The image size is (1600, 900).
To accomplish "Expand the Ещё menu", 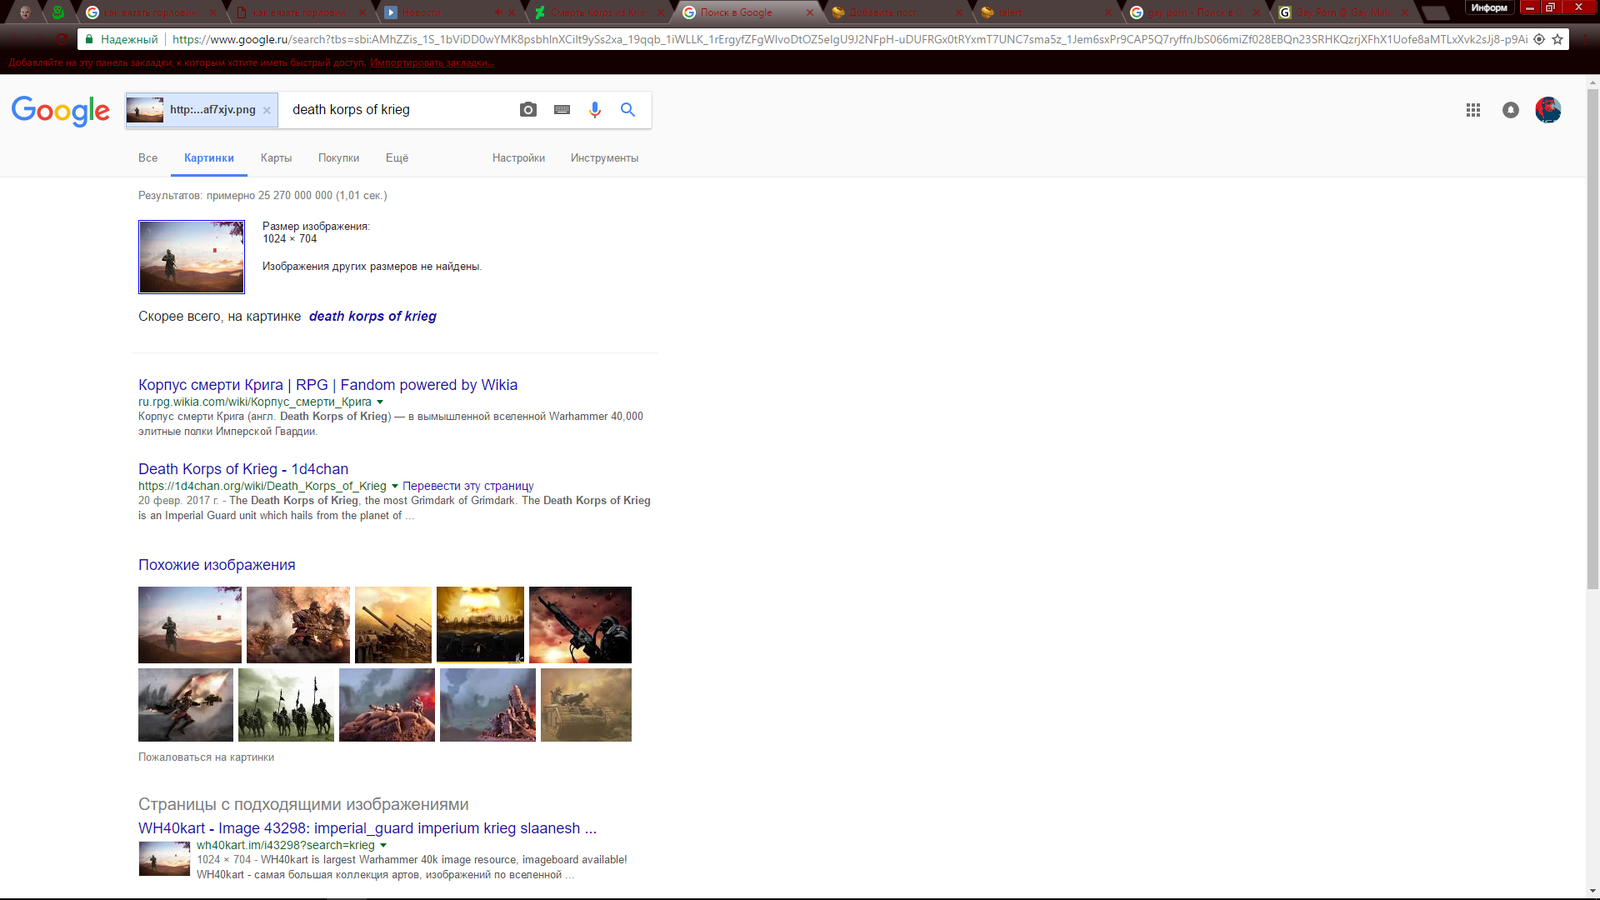I will [x=397, y=158].
